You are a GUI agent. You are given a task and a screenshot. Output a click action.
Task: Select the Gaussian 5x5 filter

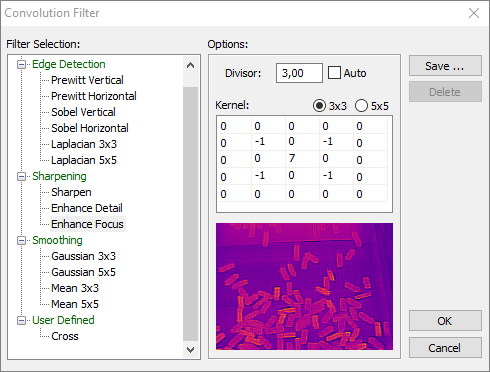pos(83,272)
